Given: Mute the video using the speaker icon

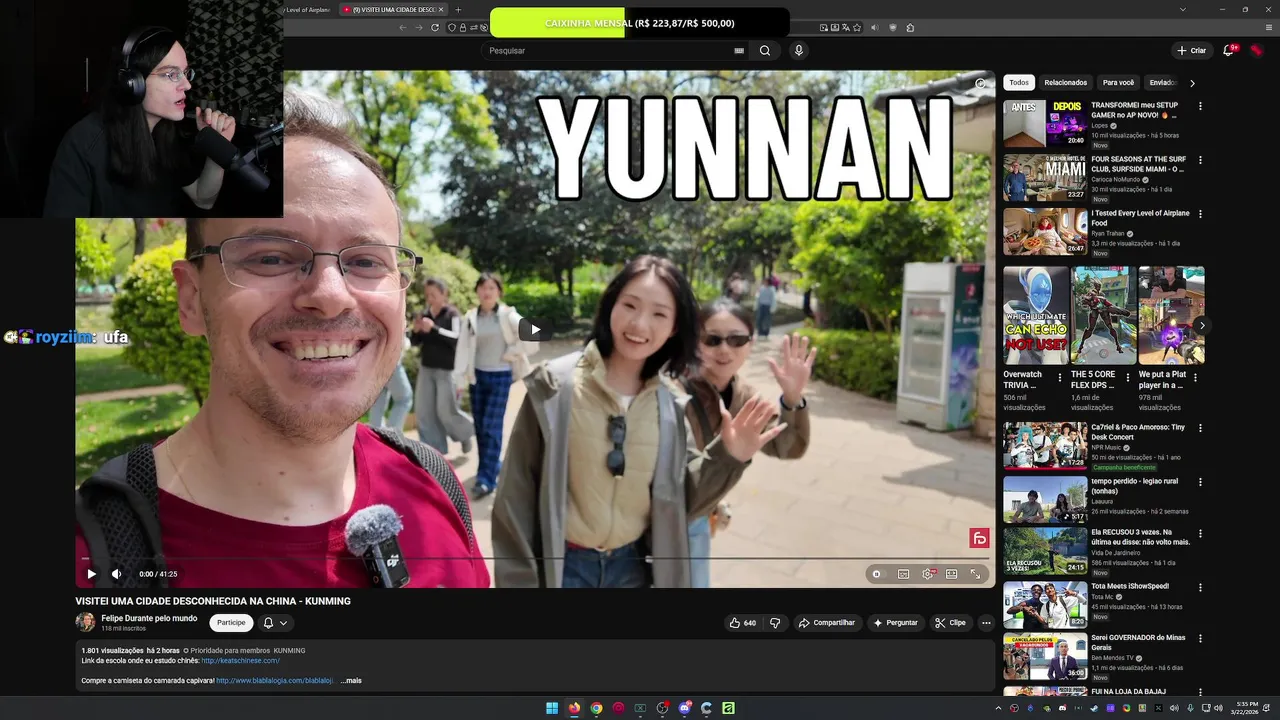Looking at the screenshot, I should (116, 574).
